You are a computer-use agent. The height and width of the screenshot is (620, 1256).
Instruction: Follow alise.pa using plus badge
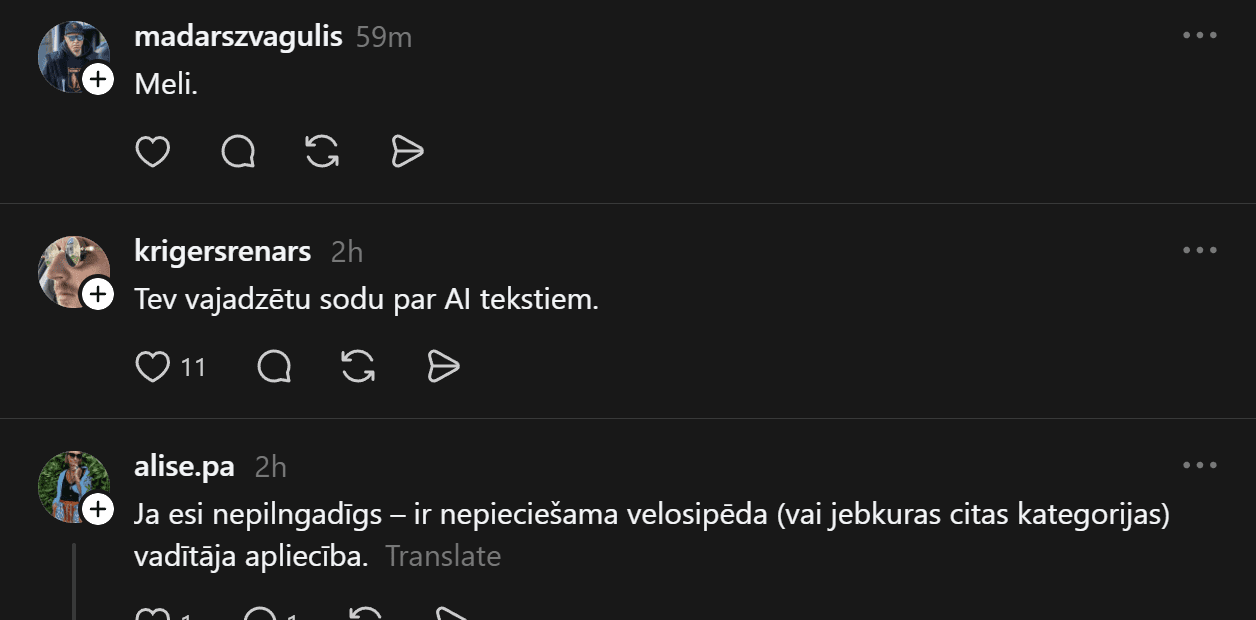[98, 509]
